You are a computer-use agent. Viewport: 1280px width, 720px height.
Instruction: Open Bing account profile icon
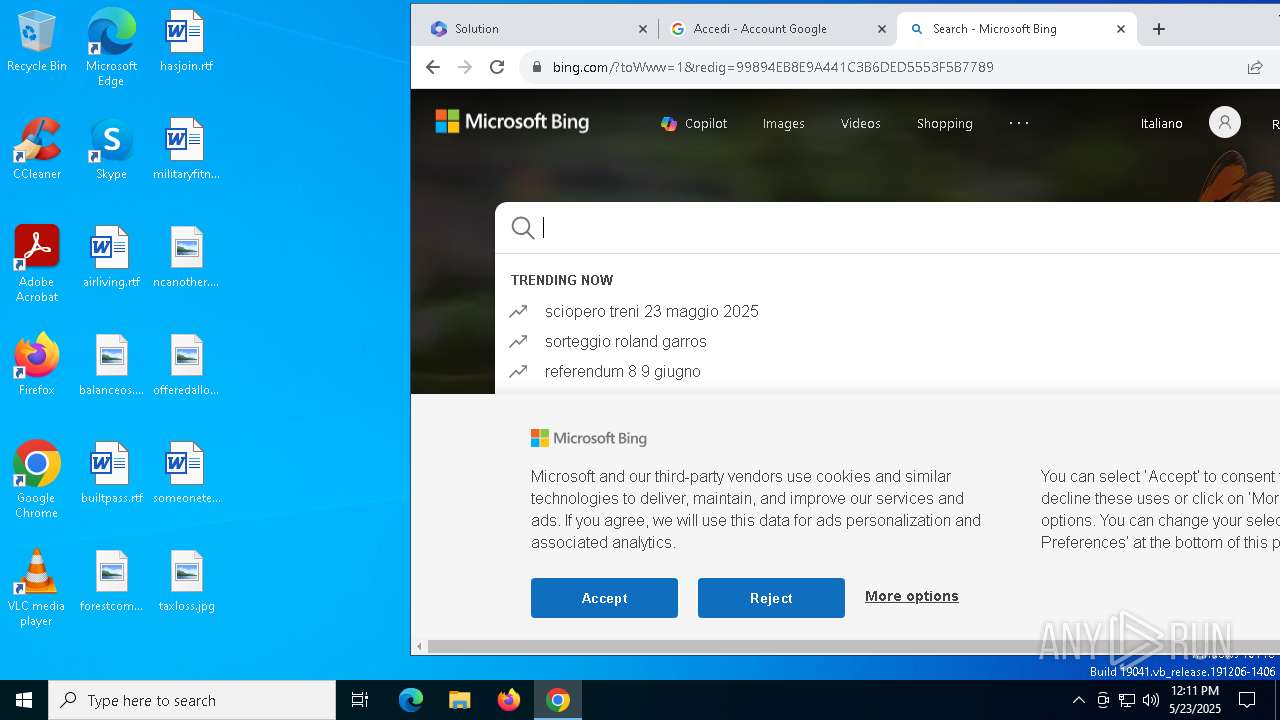[1225, 123]
